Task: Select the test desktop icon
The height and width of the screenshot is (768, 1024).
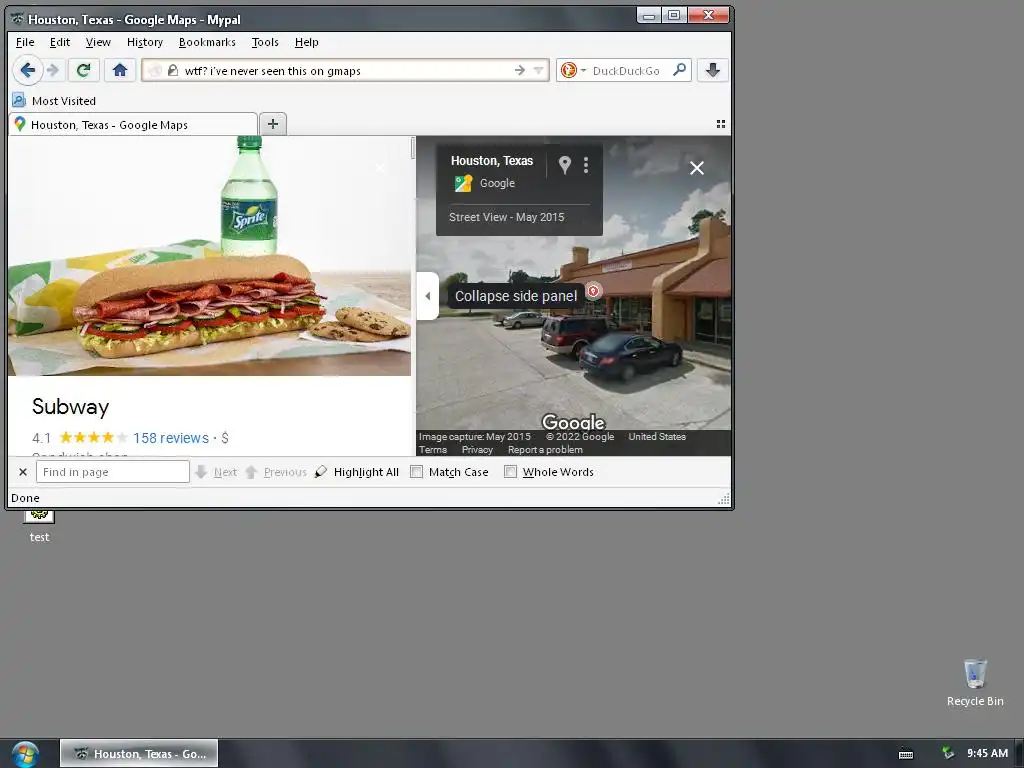Action: pos(39,528)
